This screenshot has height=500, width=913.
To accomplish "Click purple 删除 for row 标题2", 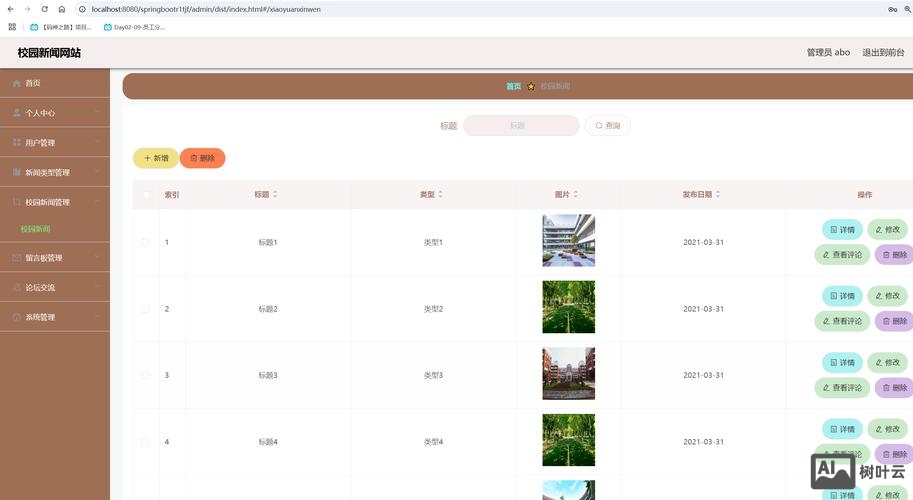I will 894,321.
